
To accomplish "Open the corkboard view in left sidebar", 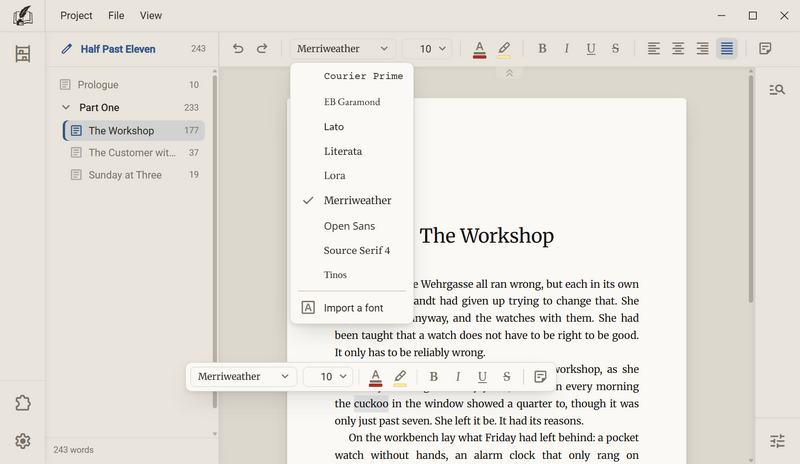I will pos(22,54).
